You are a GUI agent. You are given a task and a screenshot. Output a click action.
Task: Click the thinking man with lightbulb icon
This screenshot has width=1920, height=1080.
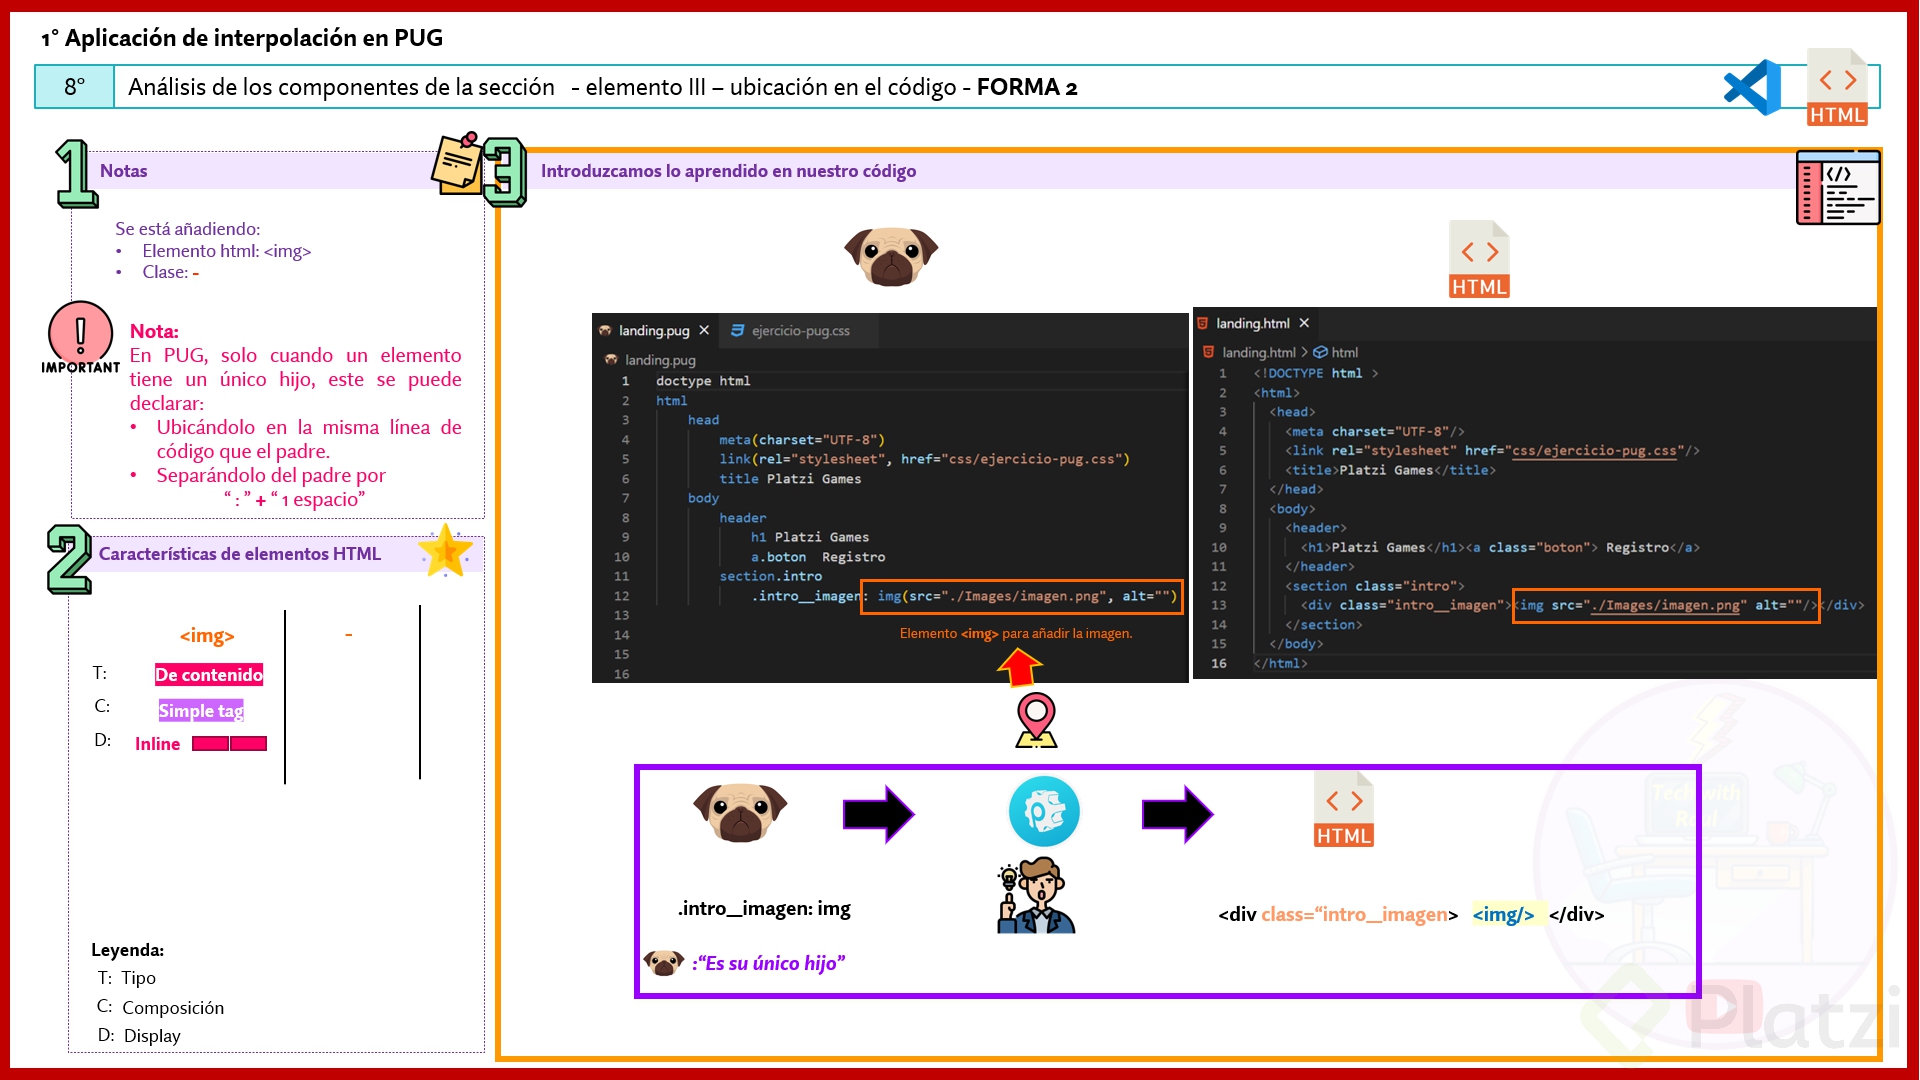[x=1036, y=896]
